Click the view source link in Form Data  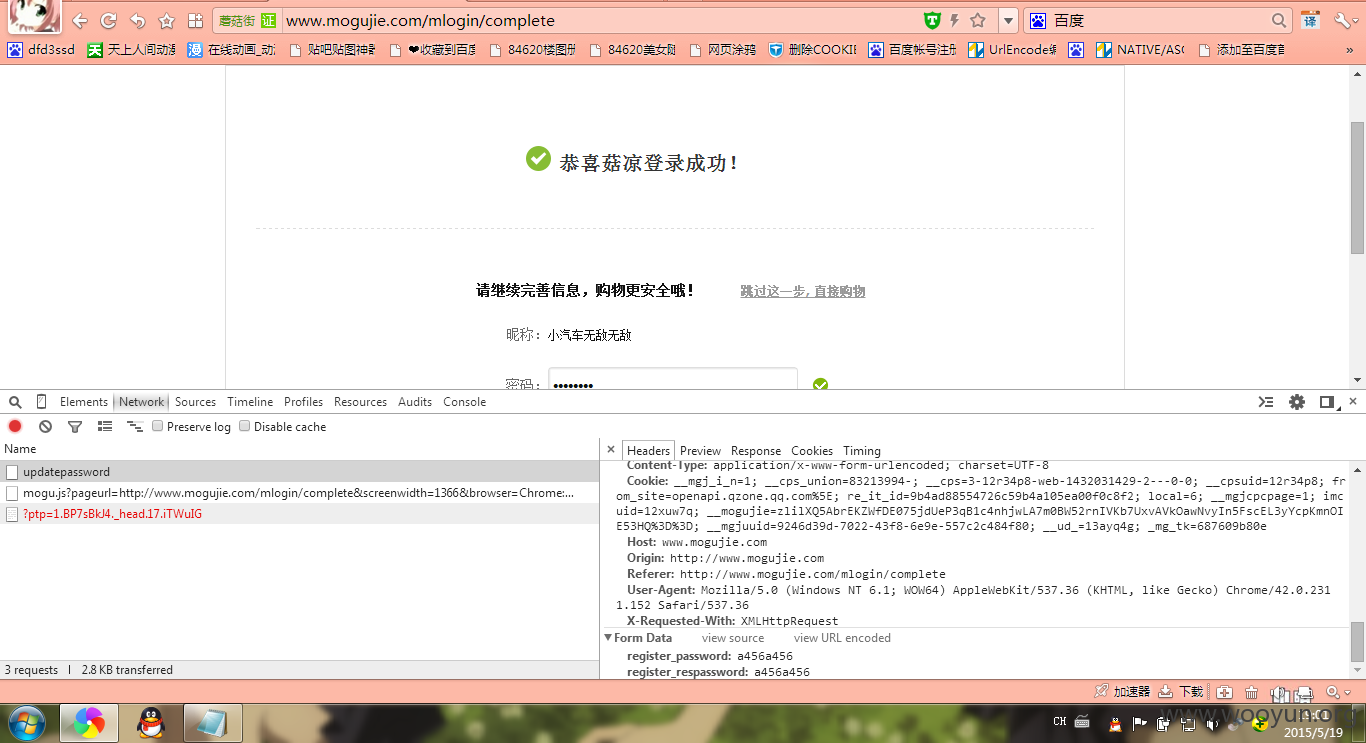coord(733,638)
